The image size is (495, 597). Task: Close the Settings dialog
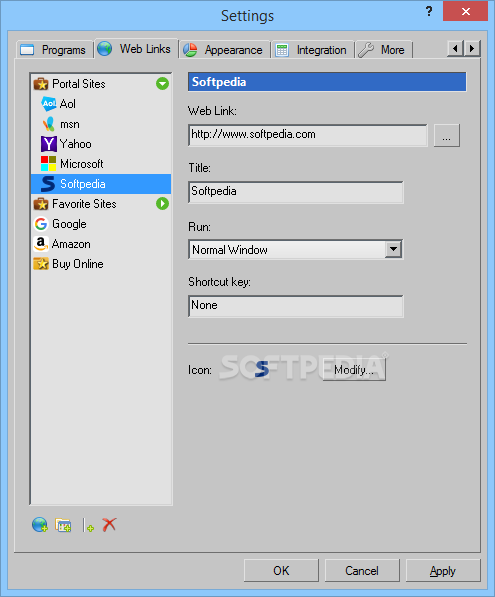click(x=465, y=11)
